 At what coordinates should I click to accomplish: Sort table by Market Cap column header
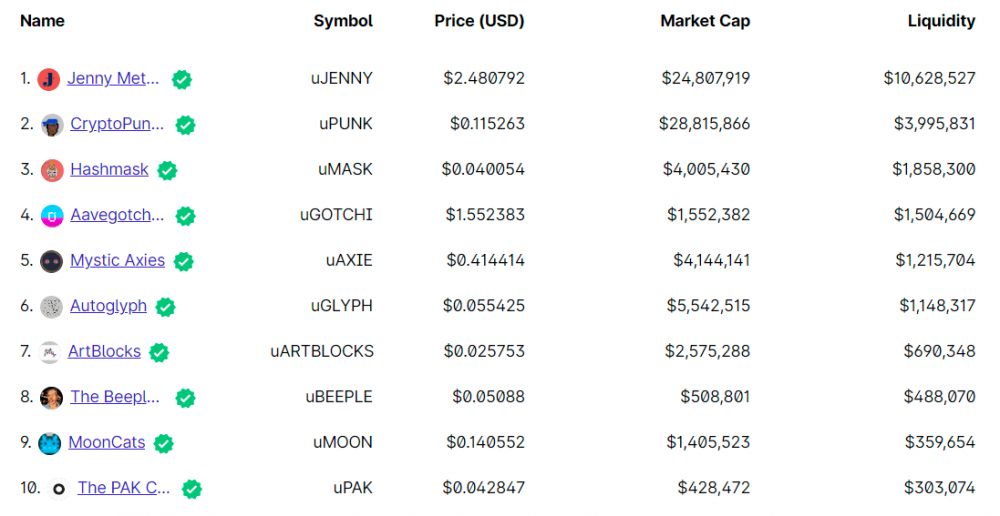coord(705,21)
